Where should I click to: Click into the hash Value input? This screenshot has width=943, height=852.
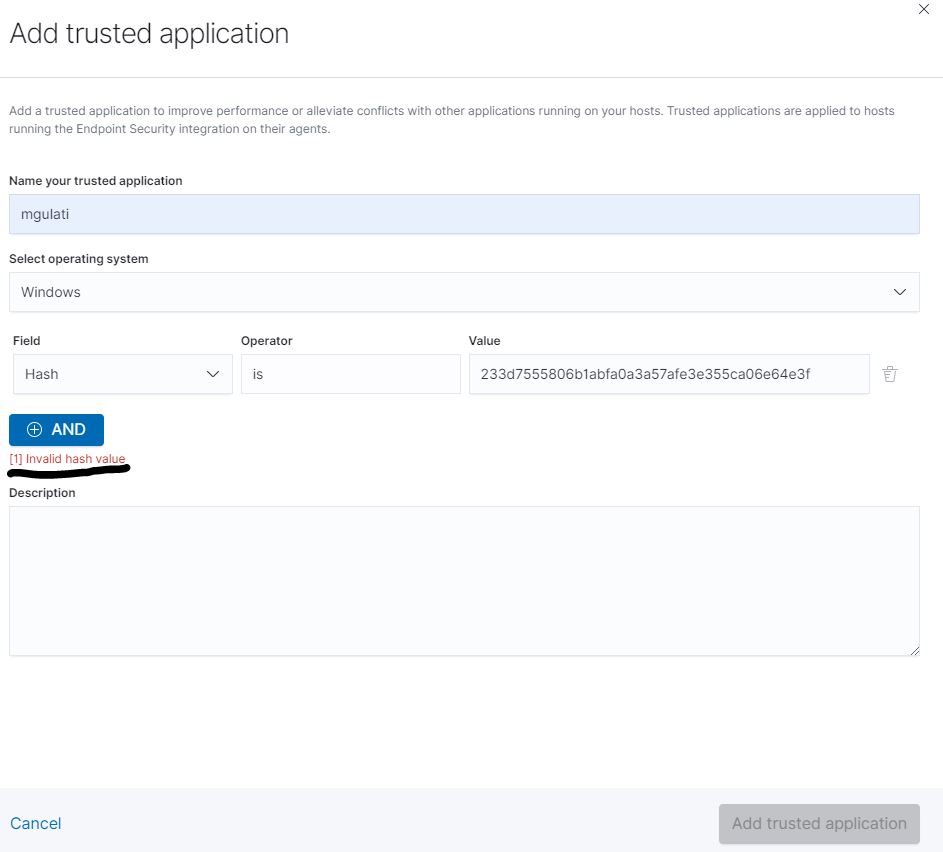coord(669,374)
